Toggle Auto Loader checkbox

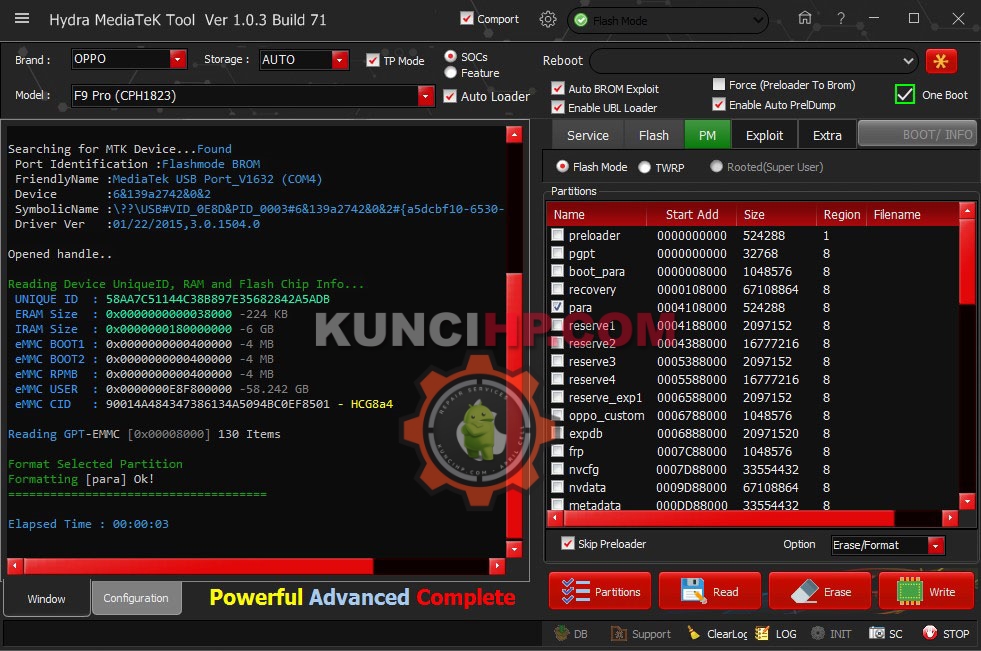[450, 96]
